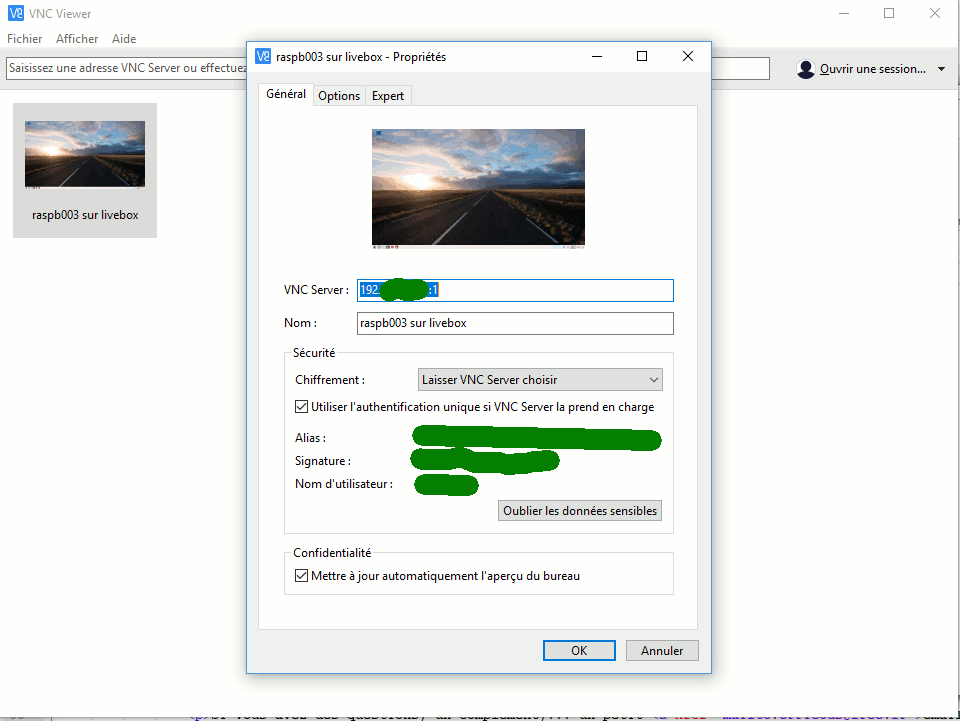Image resolution: width=960 pixels, height=721 pixels.
Task: Open the Chiffrement dropdown
Action: click(x=540, y=380)
